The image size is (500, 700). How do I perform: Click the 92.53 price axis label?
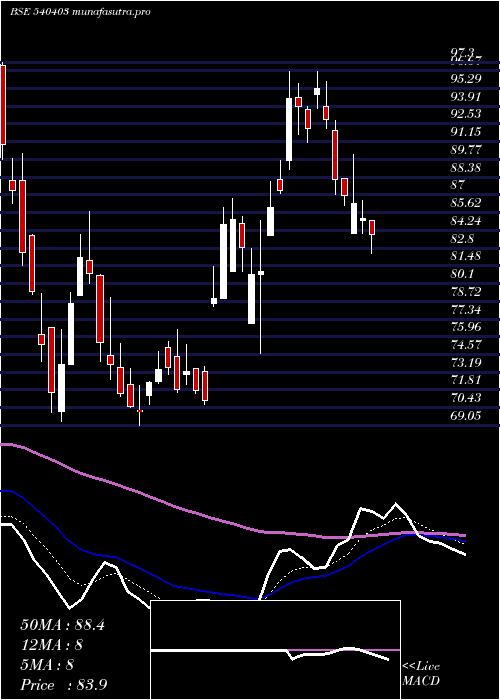tap(466, 114)
